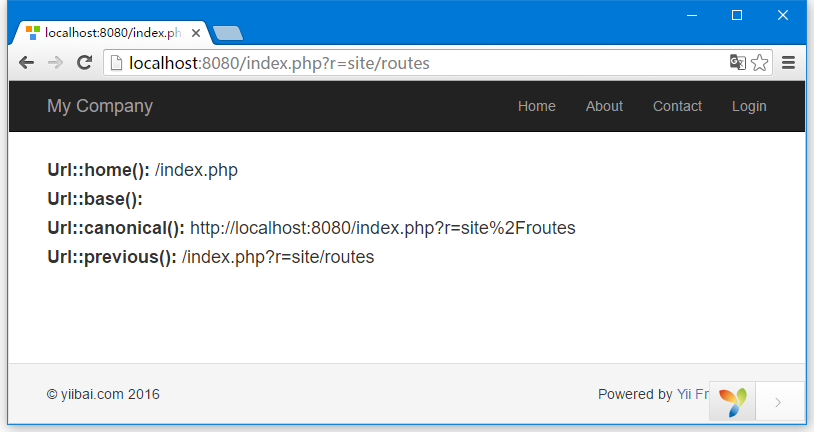Click the browser forward arrow
This screenshot has height=432, width=814.
(x=55, y=63)
